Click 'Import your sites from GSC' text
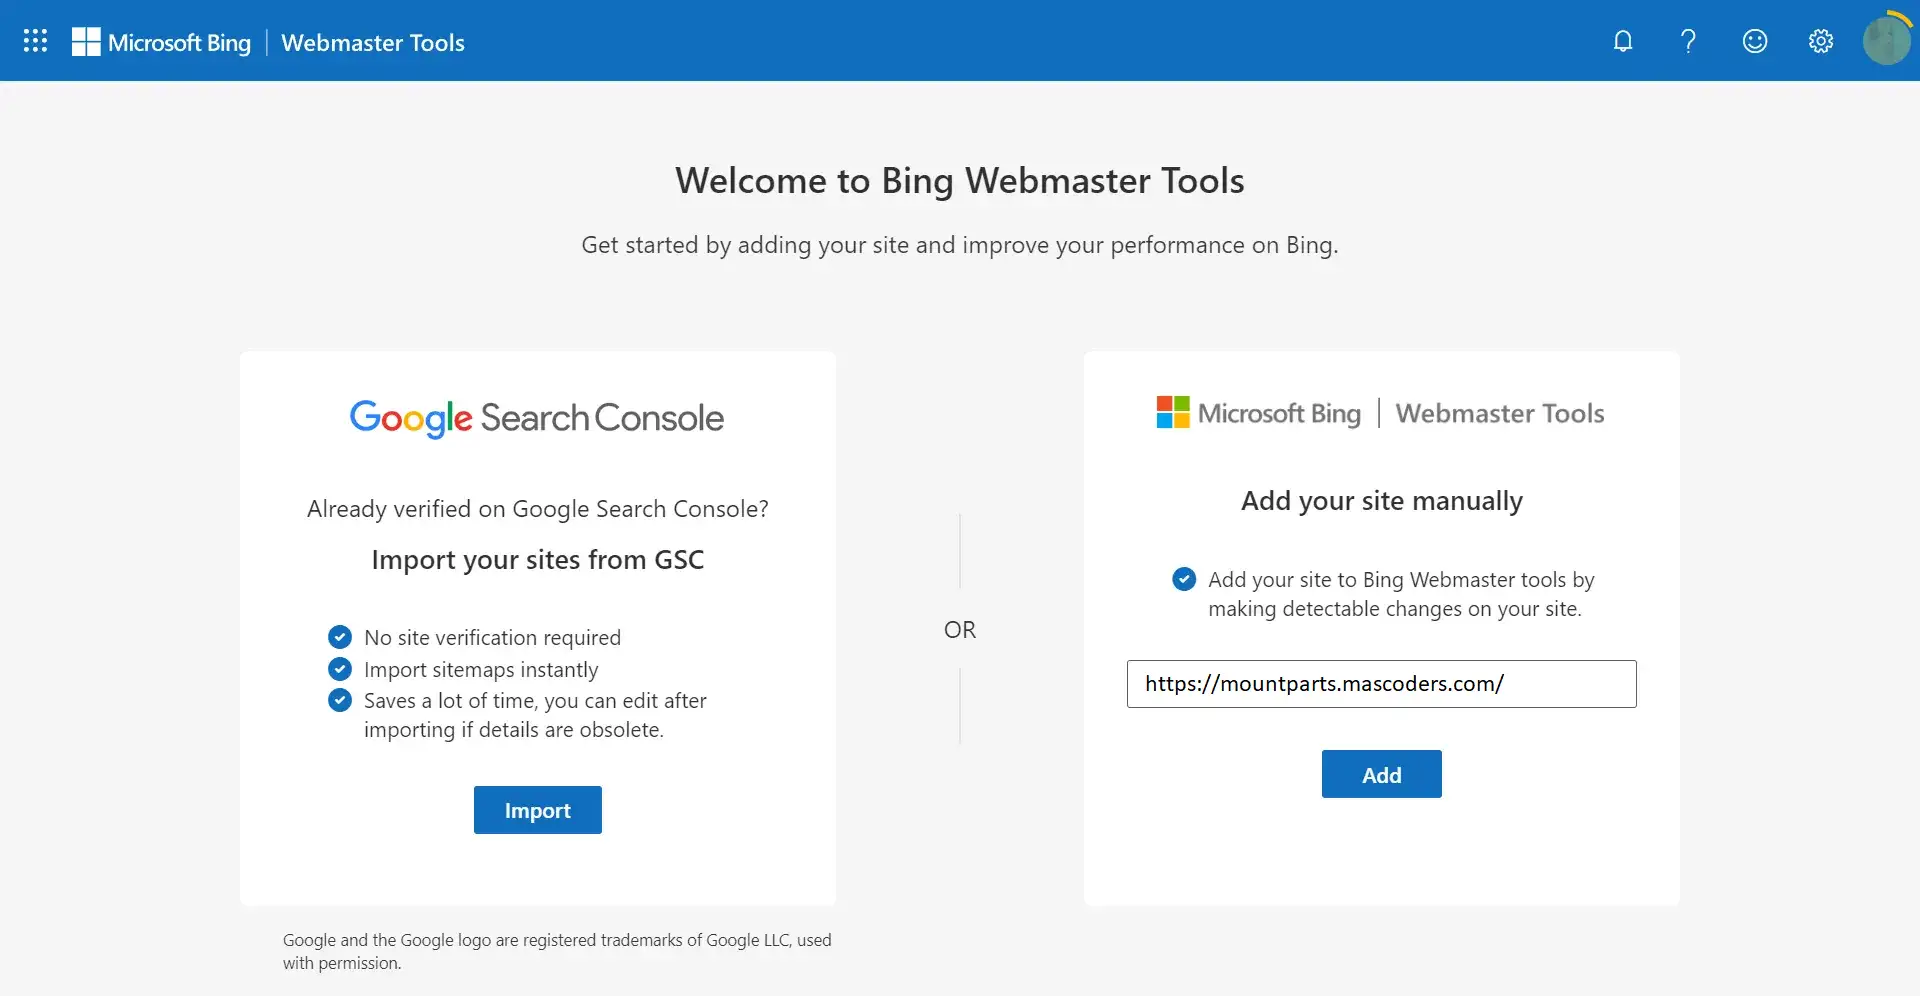The height and width of the screenshot is (996, 1920). (538, 560)
